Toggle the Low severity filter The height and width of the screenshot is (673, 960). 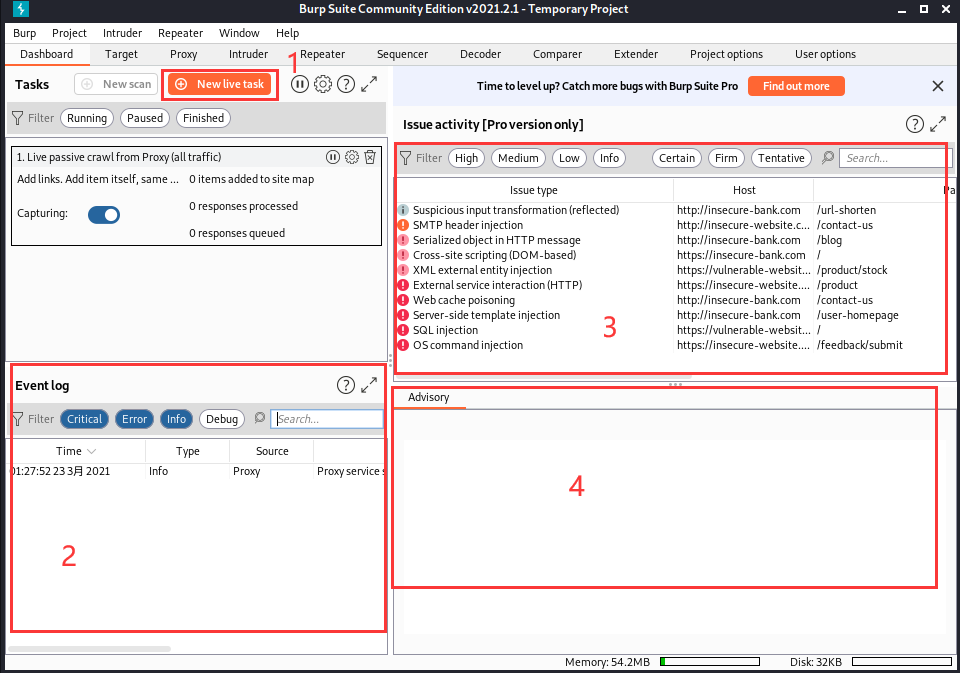tap(569, 158)
